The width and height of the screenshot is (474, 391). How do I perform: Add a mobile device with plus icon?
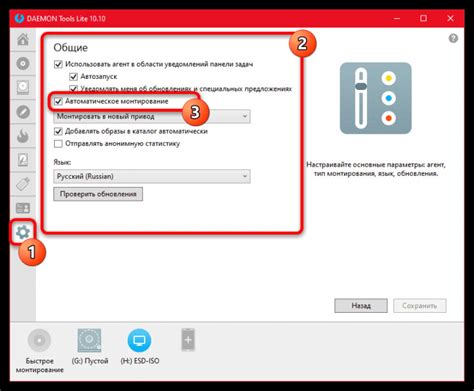coord(188,340)
